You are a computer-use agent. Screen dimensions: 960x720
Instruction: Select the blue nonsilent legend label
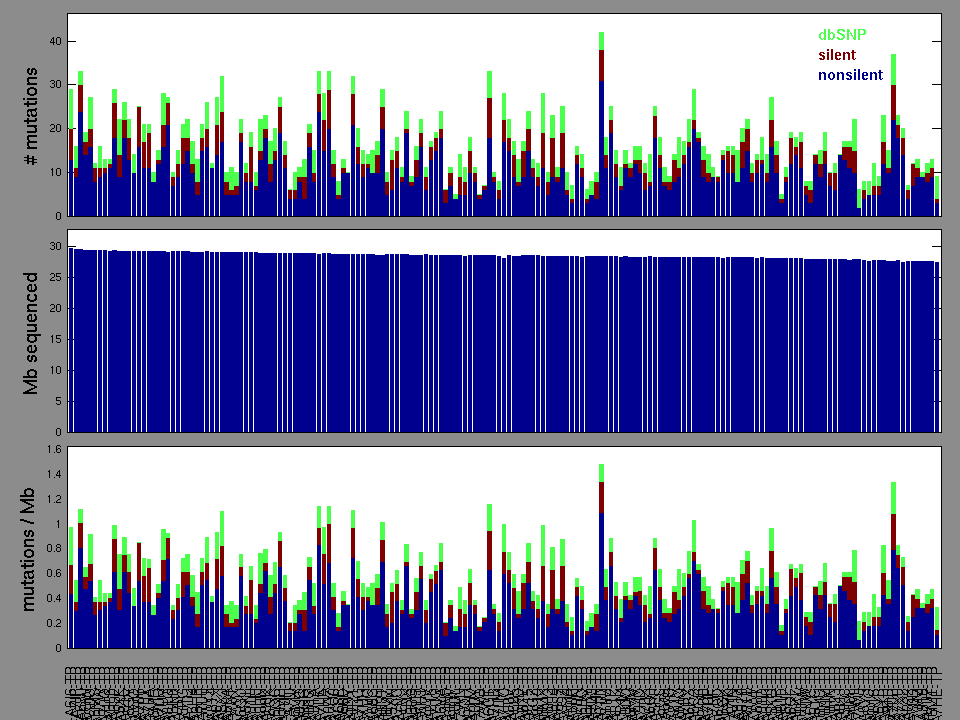(x=850, y=75)
